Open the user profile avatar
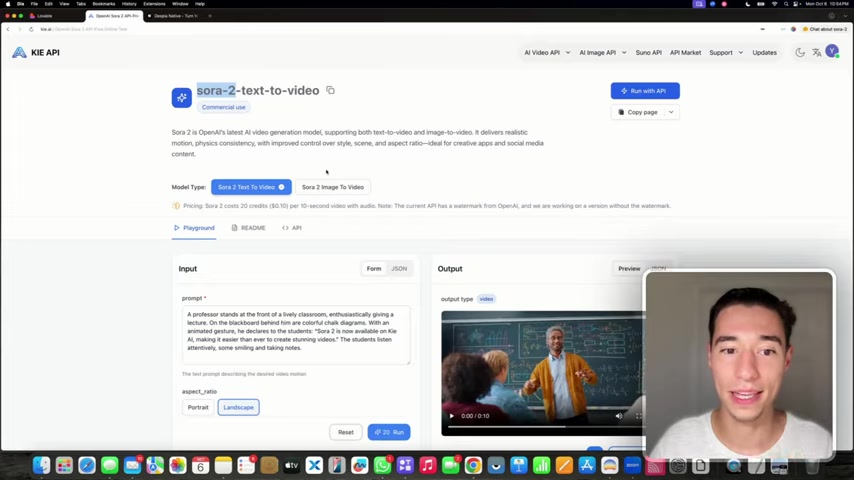Image resolution: width=854 pixels, height=480 pixels. [x=832, y=52]
